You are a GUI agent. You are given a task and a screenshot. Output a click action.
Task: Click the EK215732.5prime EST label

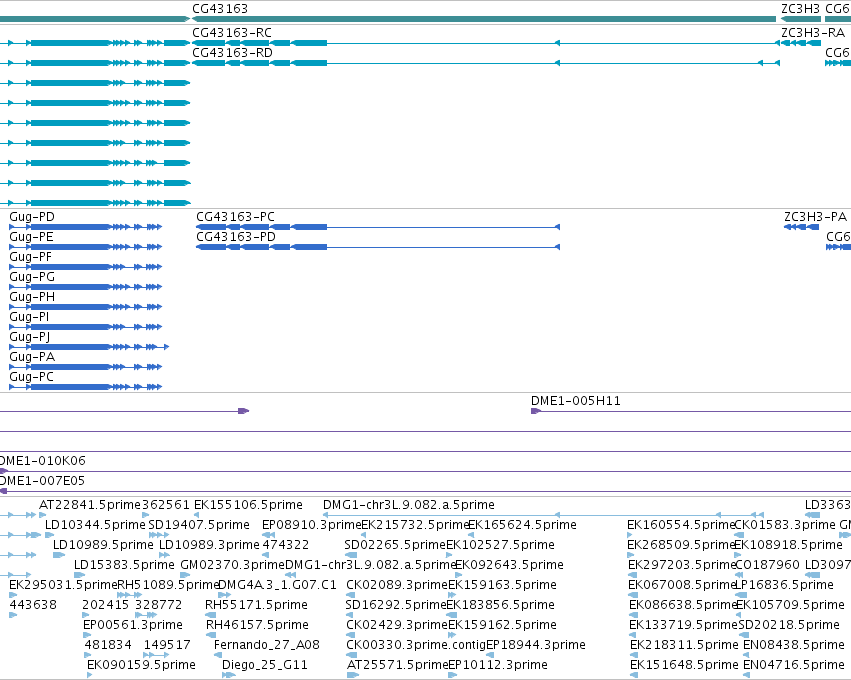point(415,525)
